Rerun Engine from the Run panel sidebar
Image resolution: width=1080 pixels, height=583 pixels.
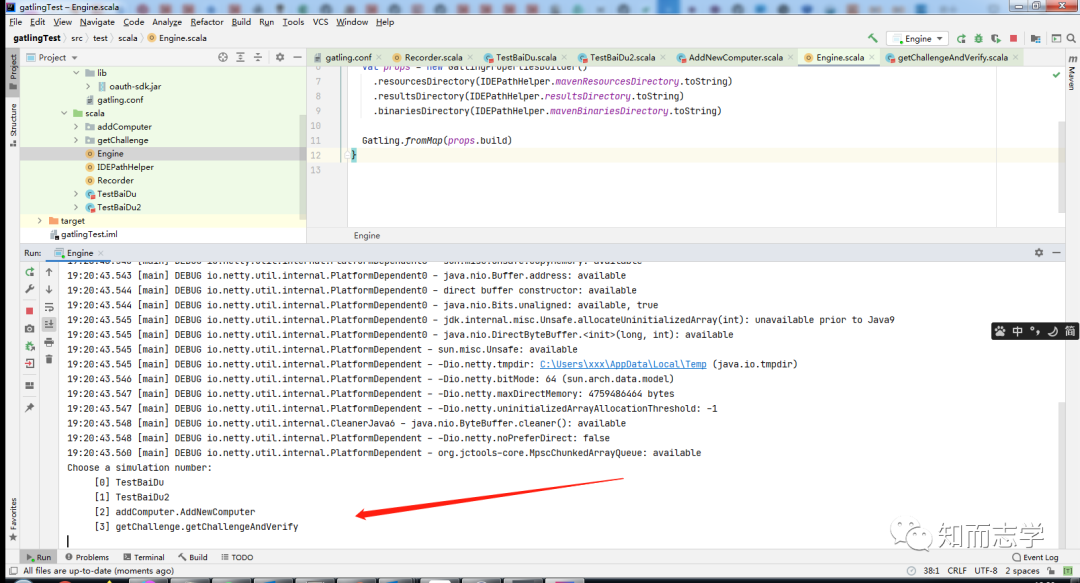click(x=30, y=272)
